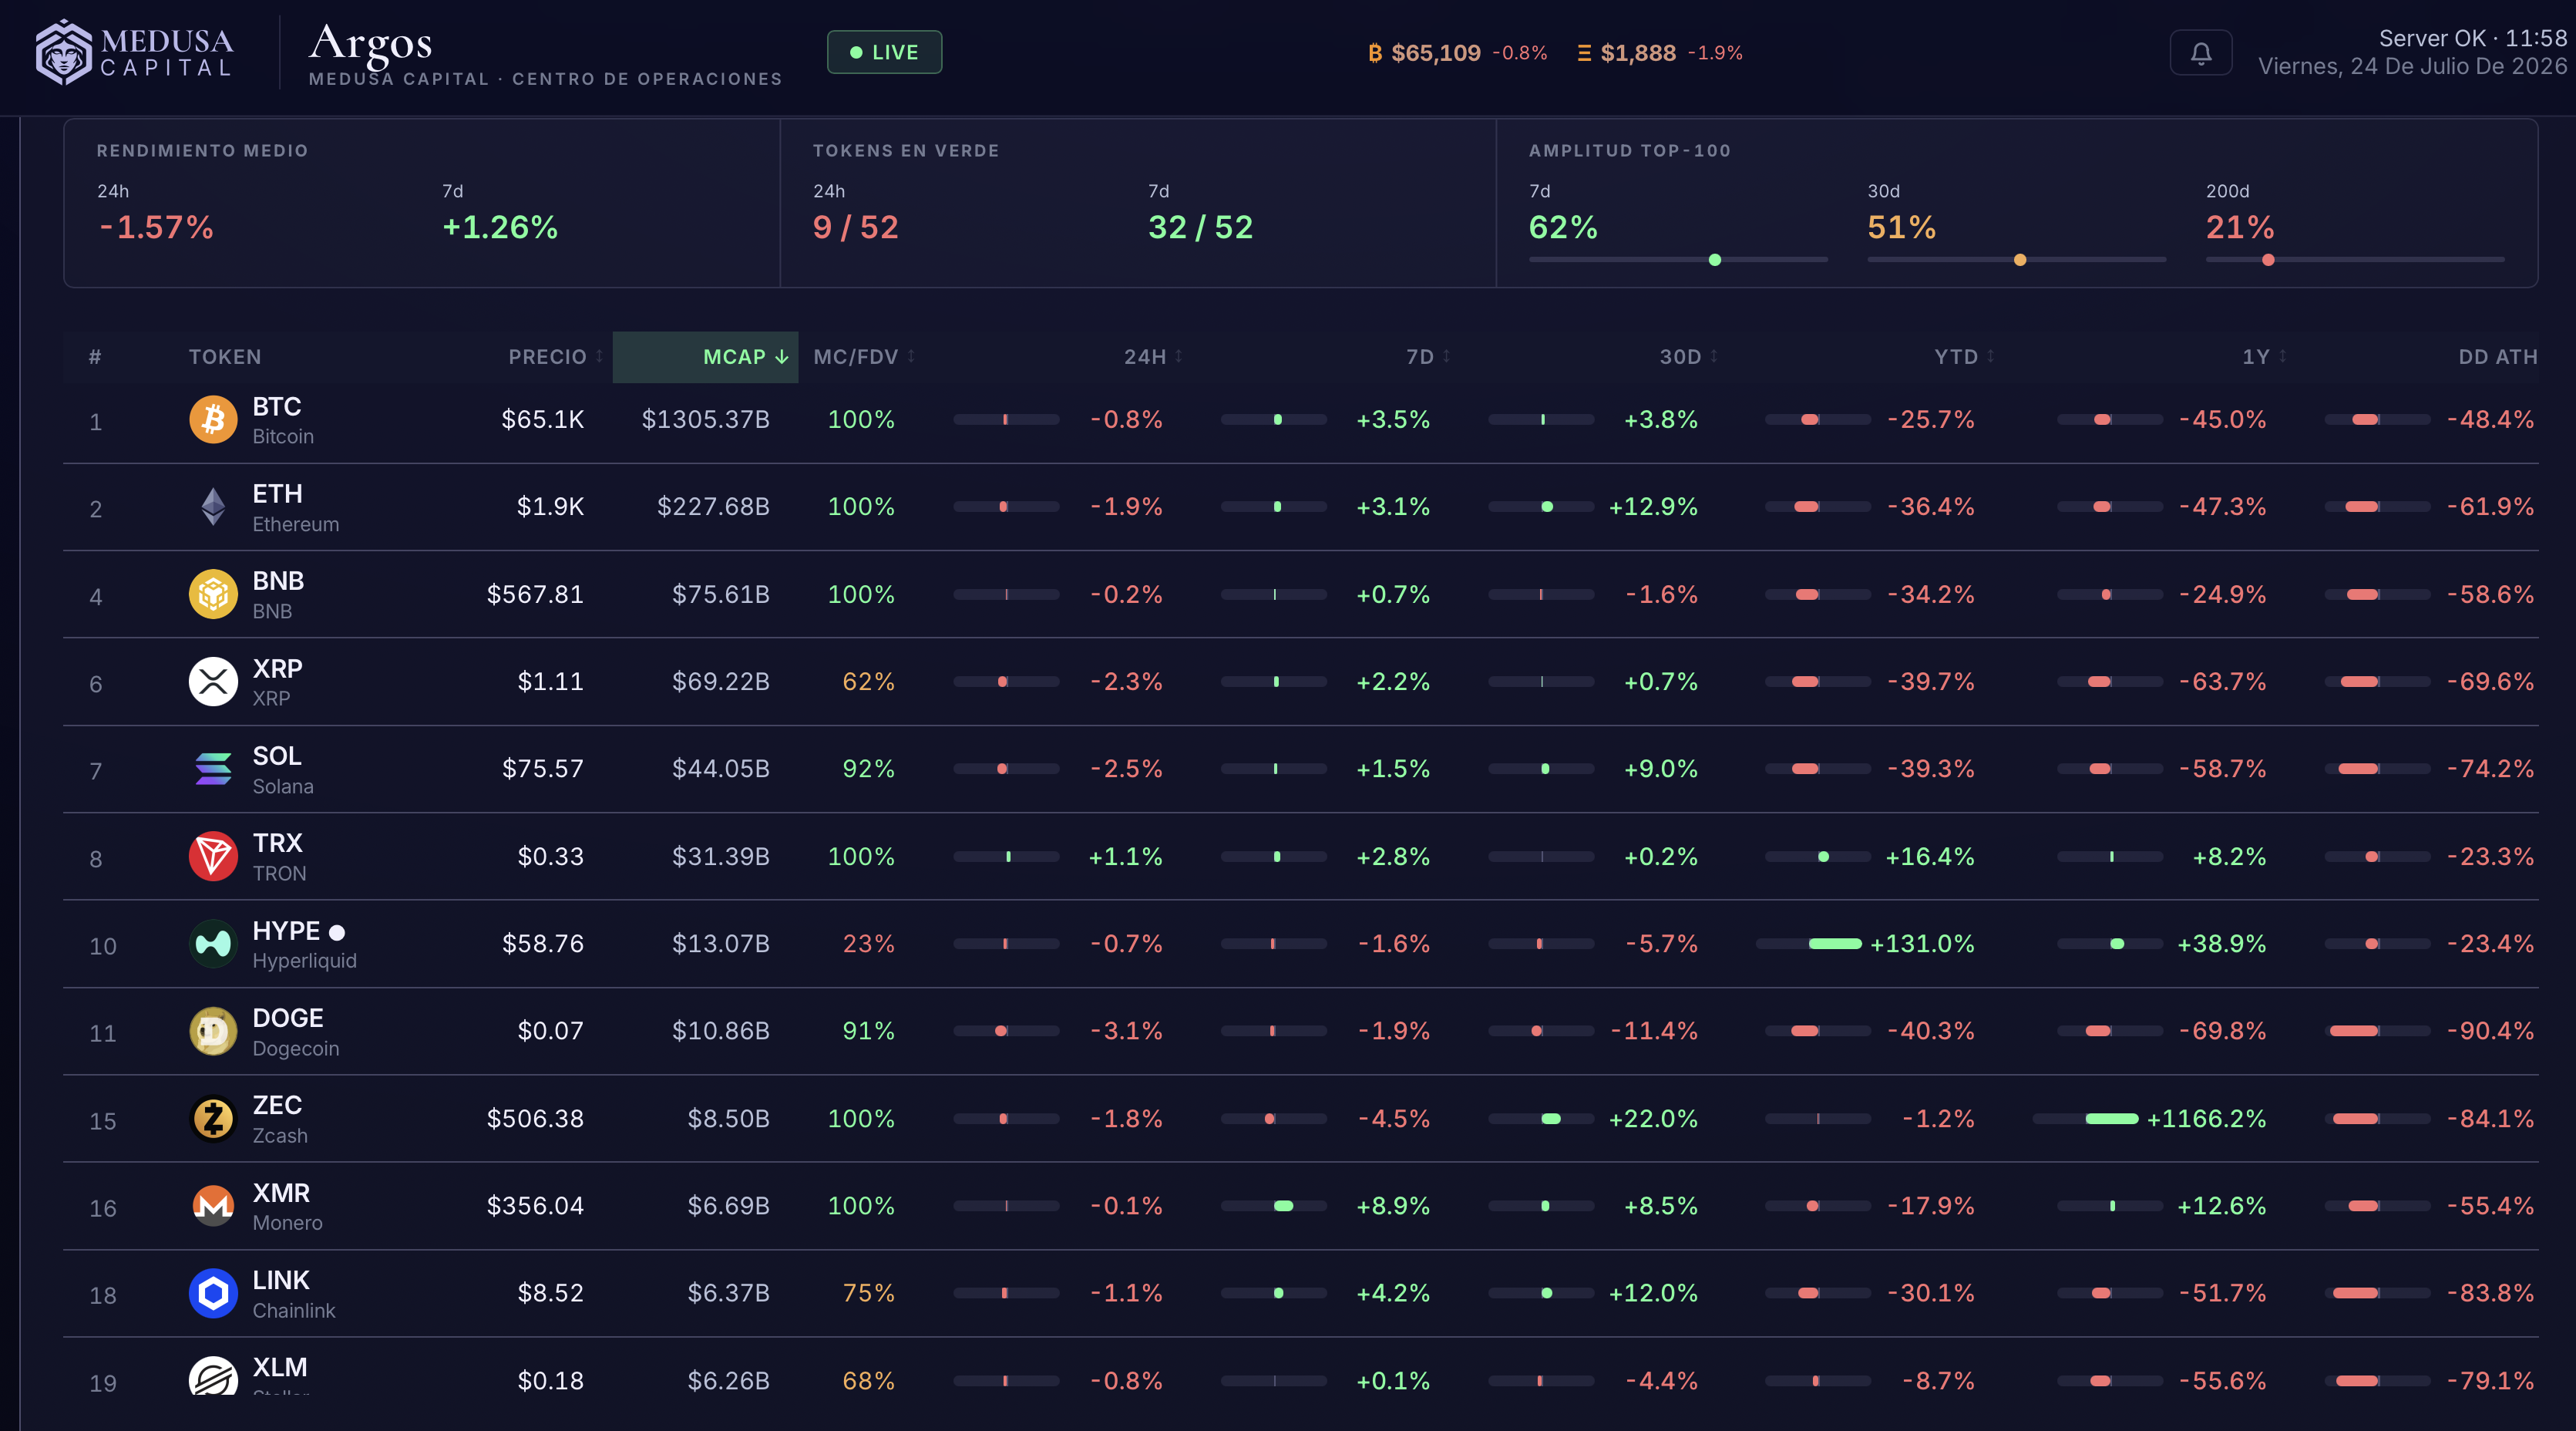Click the 30d amplitude slider dot
Image resolution: width=2576 pixels, height=1431 pixels.
pos(2020,260)
